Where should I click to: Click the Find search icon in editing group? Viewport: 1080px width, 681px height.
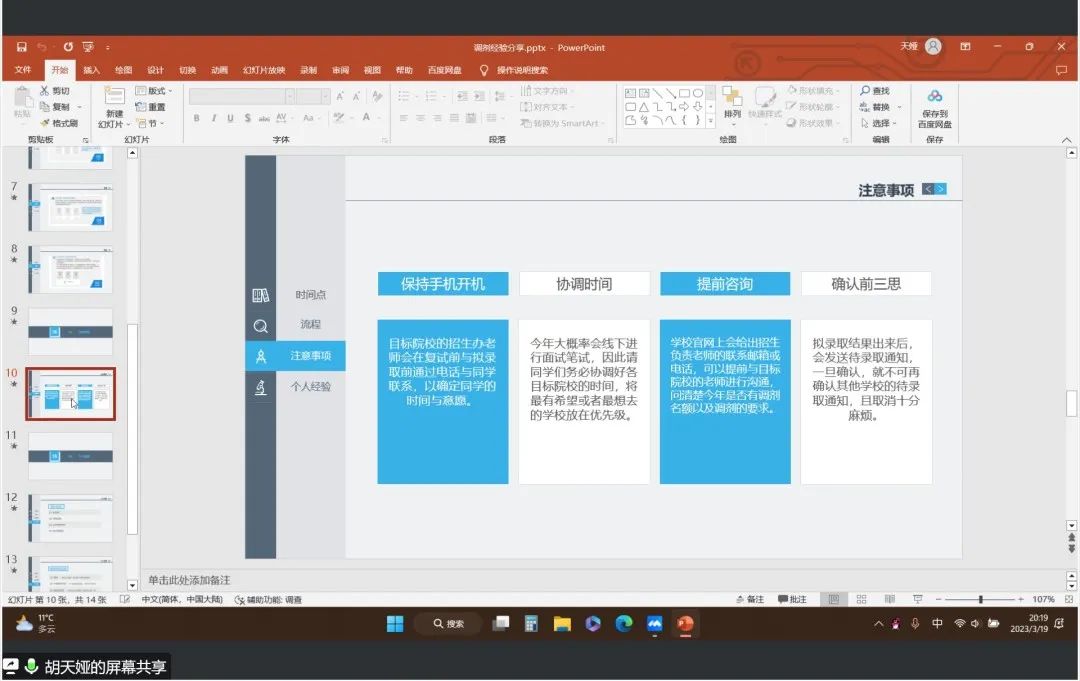pos(865,91)
